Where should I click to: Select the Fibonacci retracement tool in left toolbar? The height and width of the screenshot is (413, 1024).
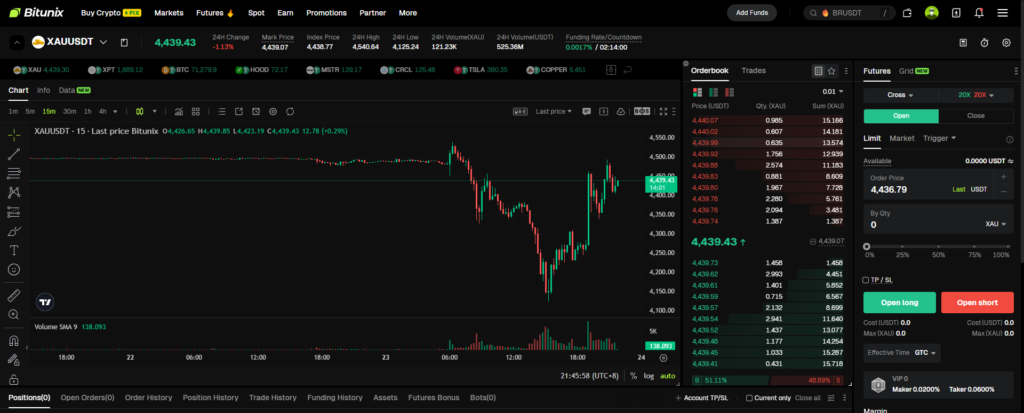14,173
